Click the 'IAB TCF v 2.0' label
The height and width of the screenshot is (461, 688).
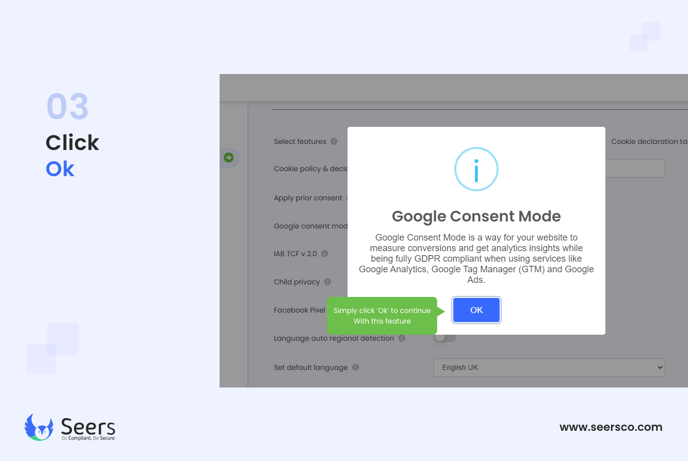pyautogui.click(x=295, y=254)
